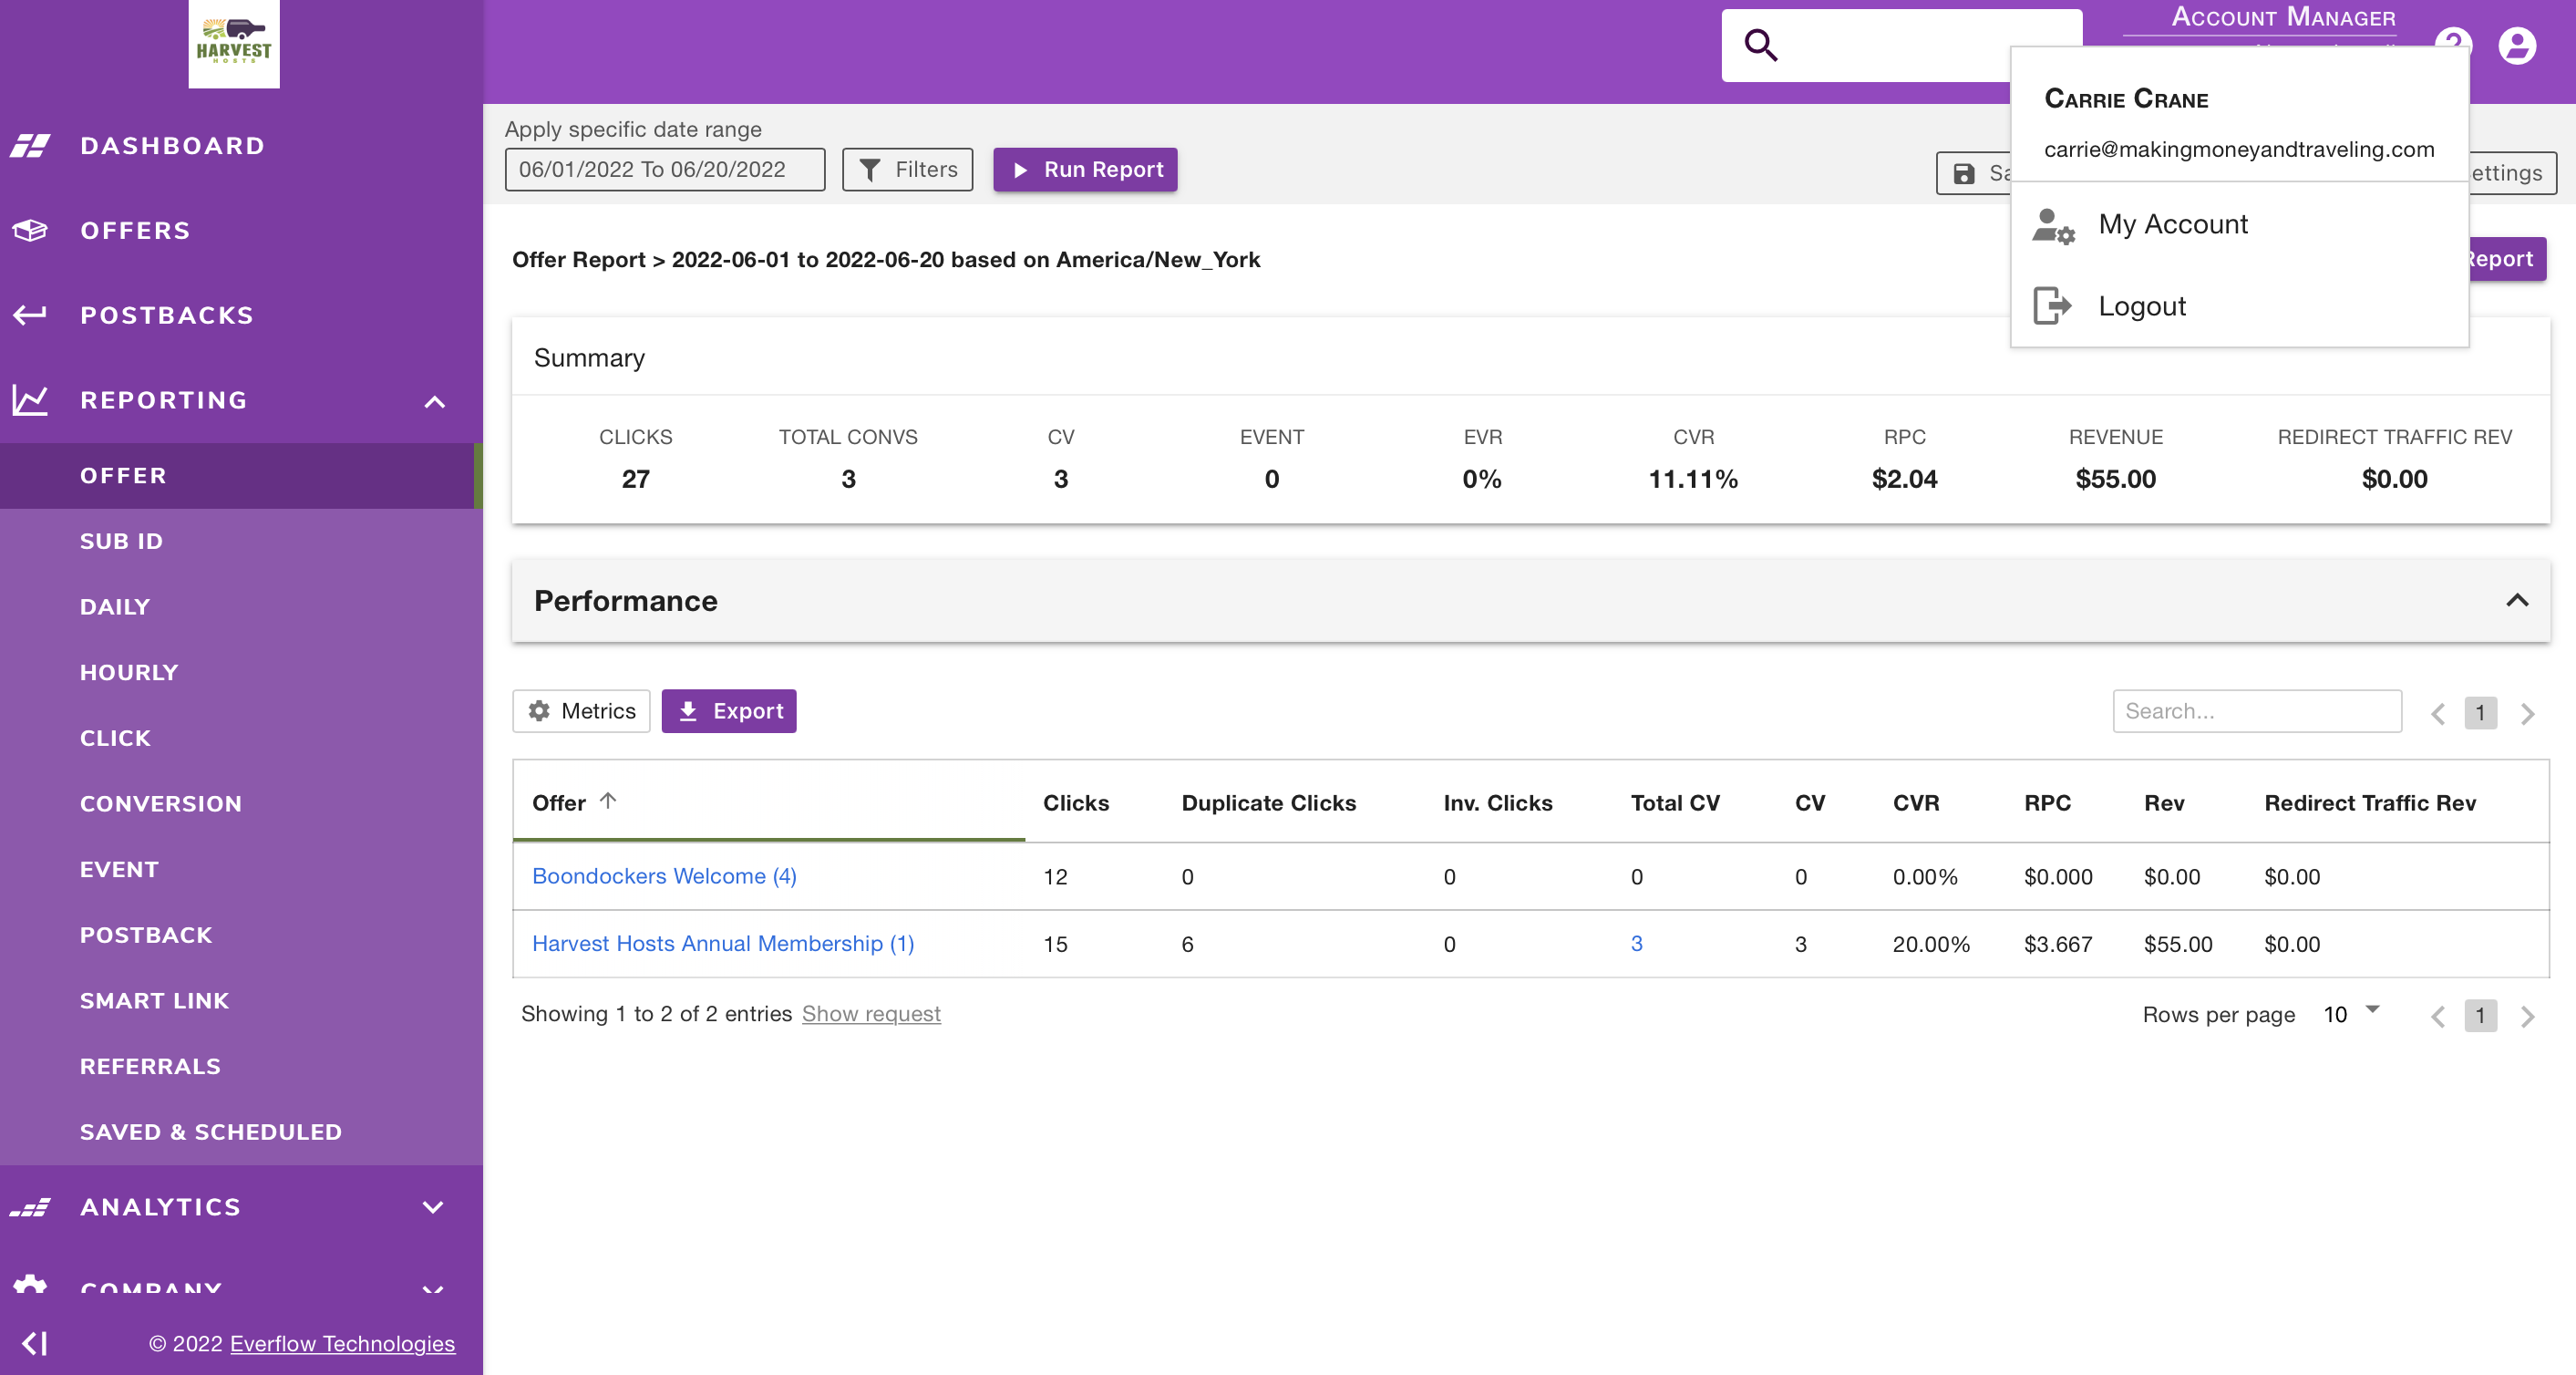Click the Run Report button
Image resolution: width=2576 pixels, height=1375 pixels.
click(x=1085, y=170)
